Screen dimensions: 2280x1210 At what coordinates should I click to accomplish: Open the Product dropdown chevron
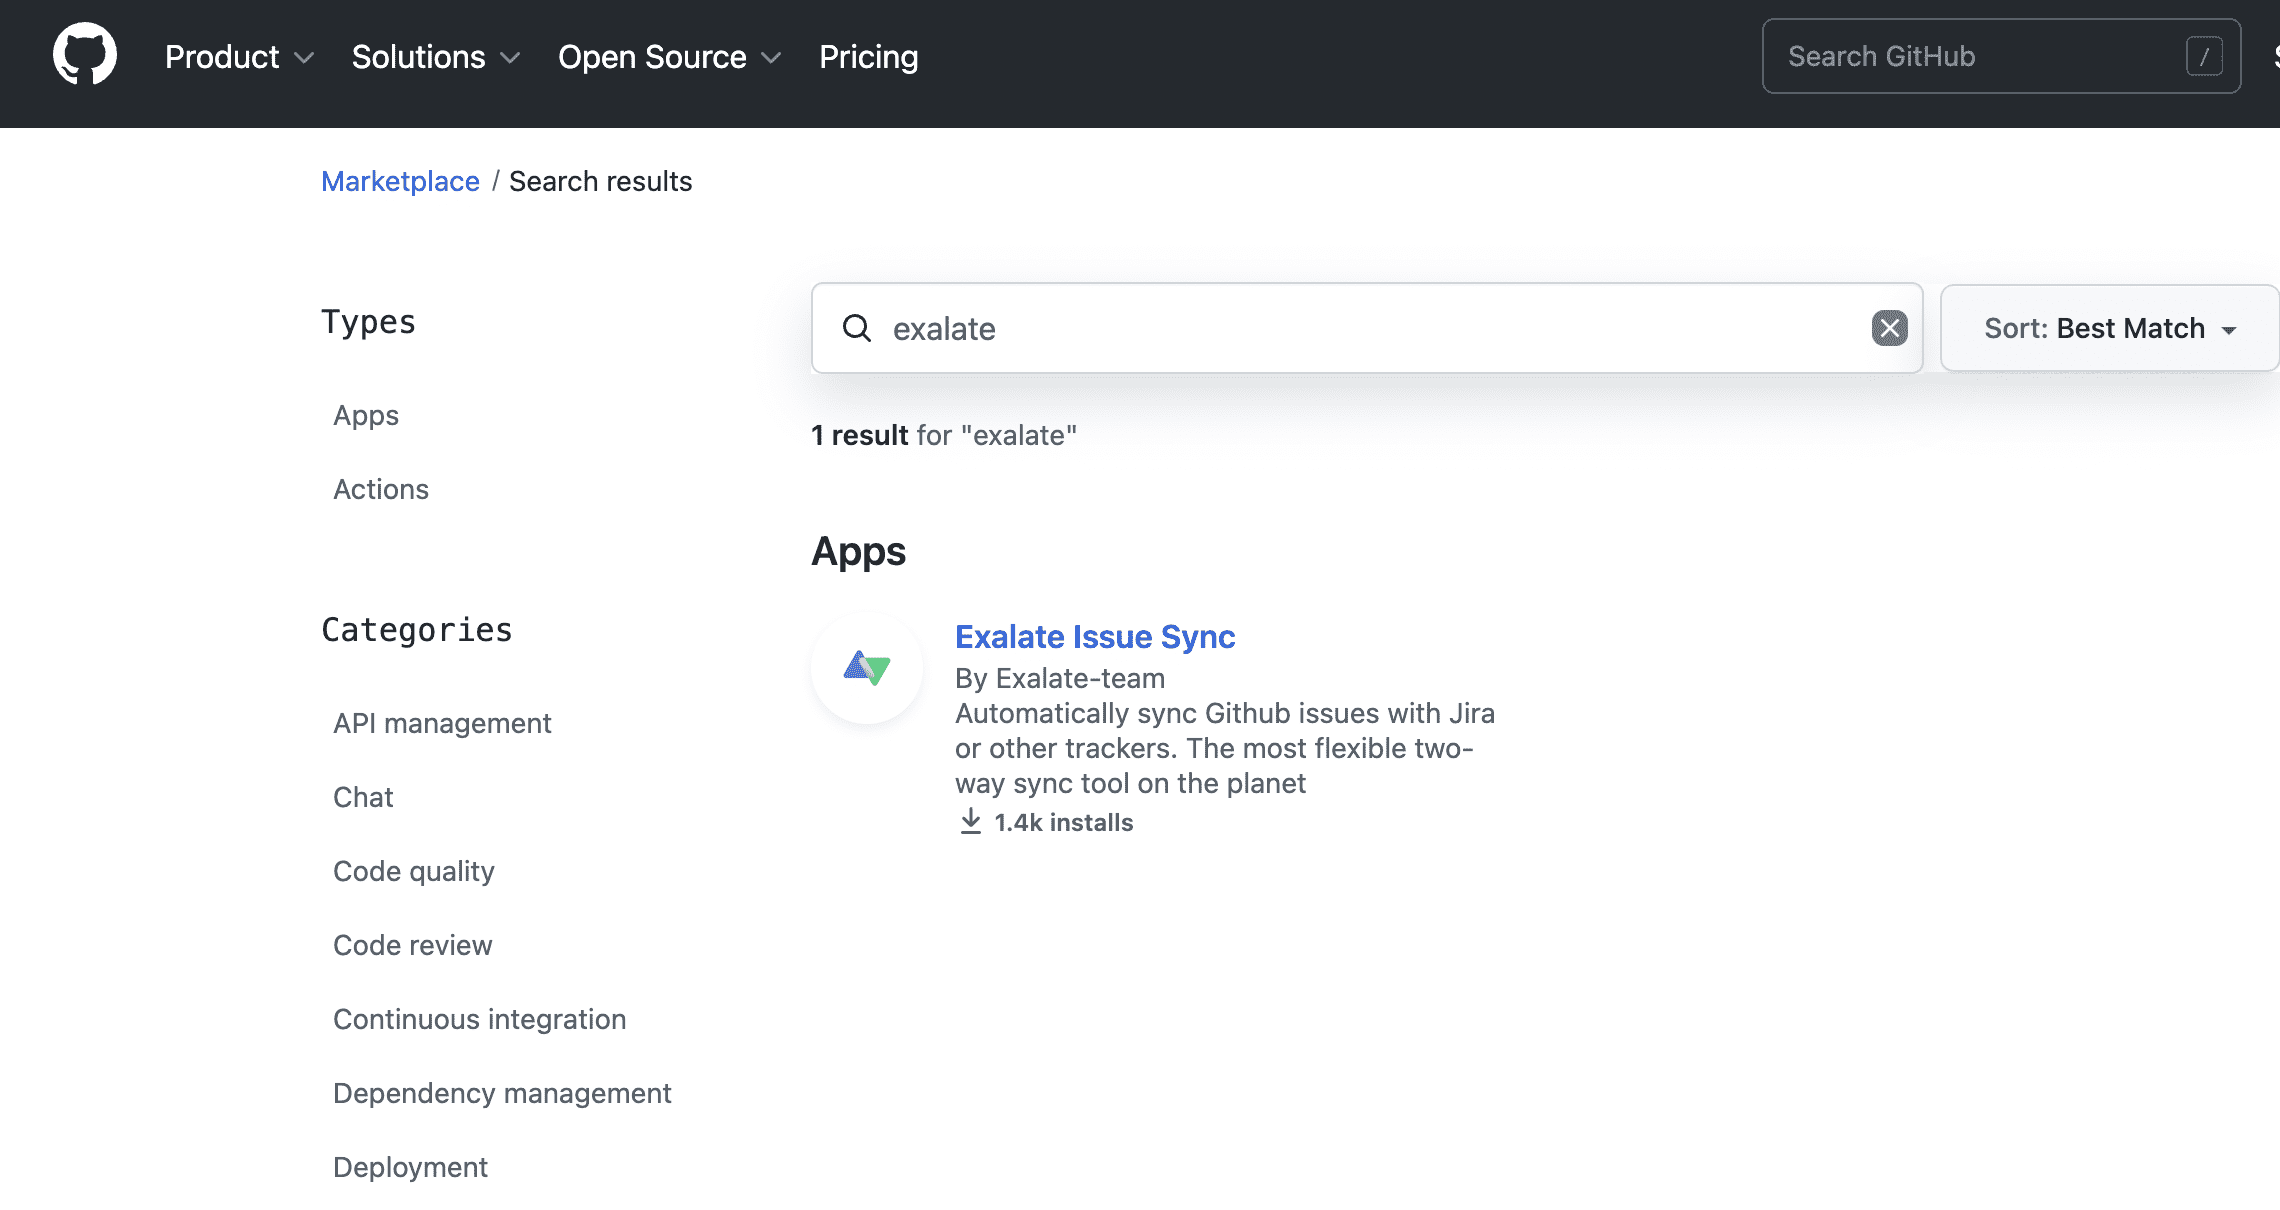pyautogui.click(x=304, y=58)
